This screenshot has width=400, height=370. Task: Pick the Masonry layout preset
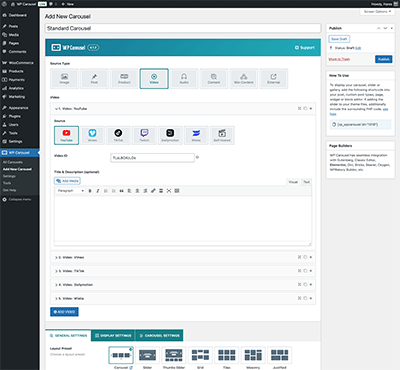click(x=253, y=355)
